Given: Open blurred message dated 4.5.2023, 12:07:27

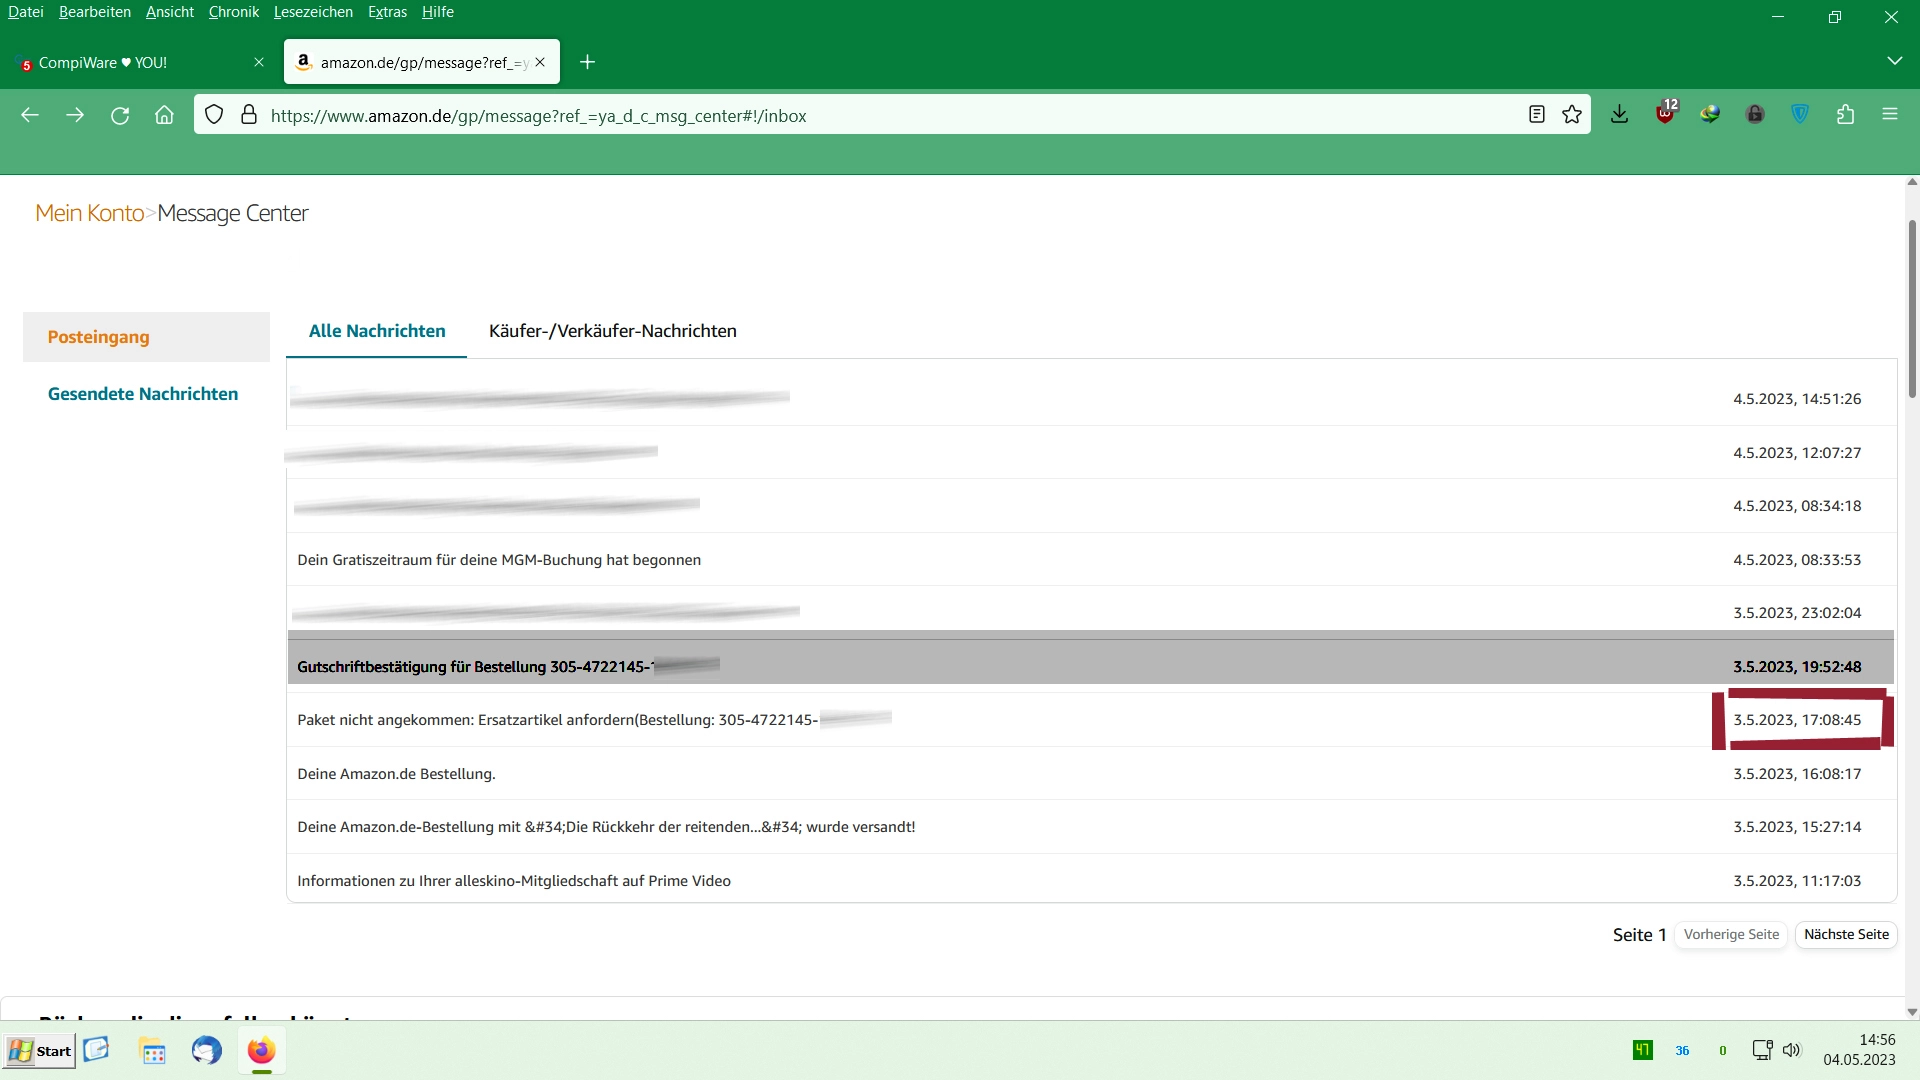Looking at the screenshot, I should tap(1091, 452).
